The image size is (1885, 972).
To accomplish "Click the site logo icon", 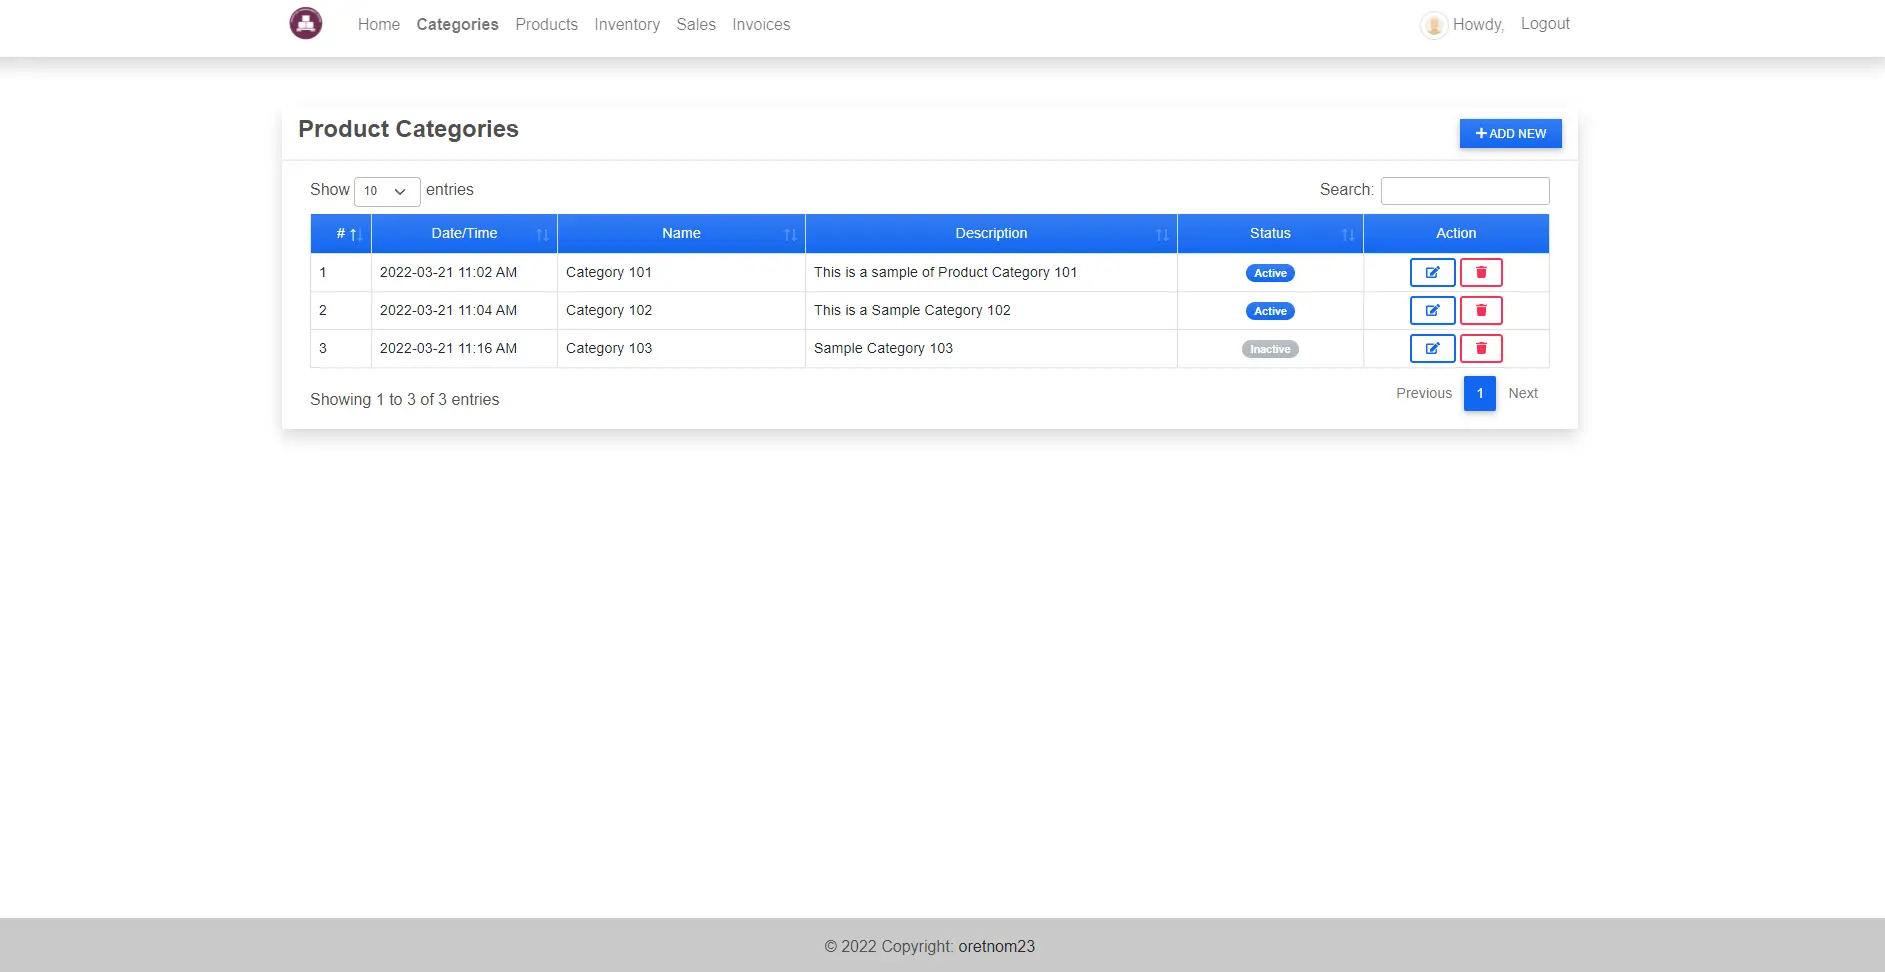I will click(x=306, y=23).
